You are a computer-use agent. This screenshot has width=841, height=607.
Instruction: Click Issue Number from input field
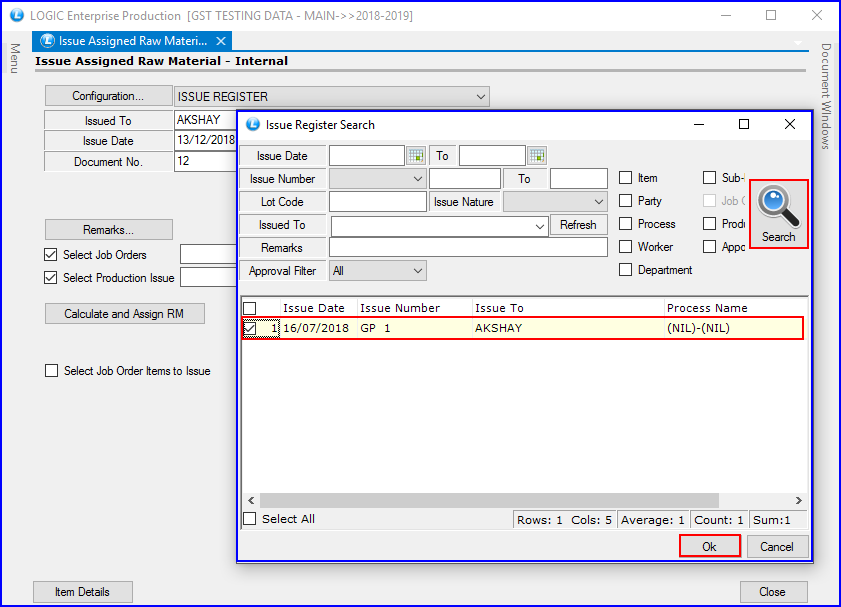(464, 179)
